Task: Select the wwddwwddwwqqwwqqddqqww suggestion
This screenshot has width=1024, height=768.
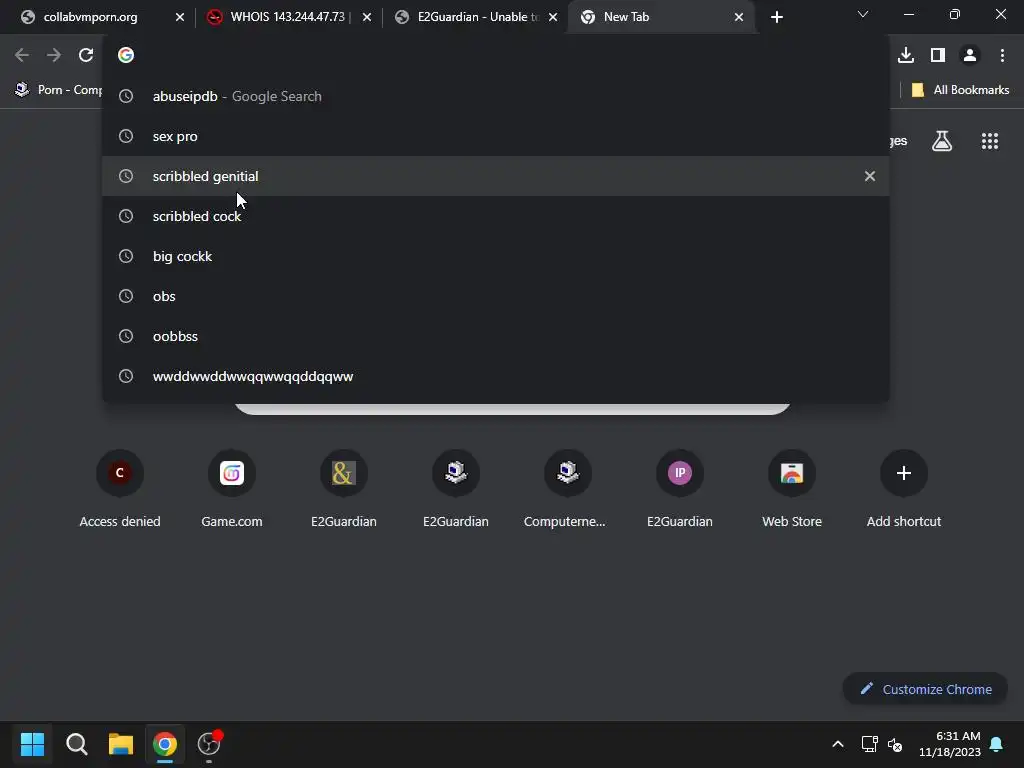Action: pos(496,376)
